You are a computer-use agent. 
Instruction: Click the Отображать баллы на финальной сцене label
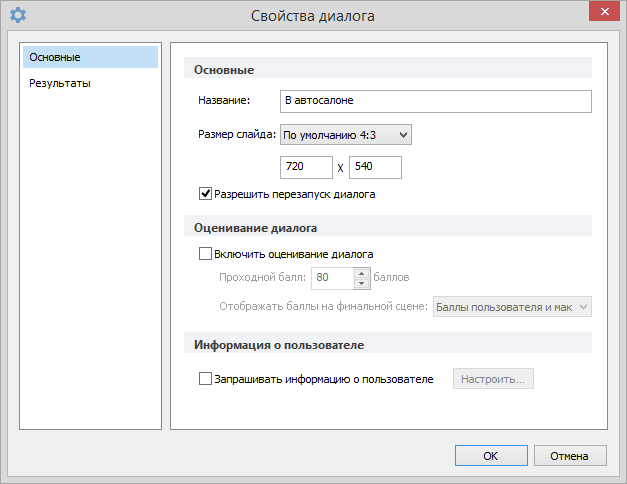tap(323, 307)
